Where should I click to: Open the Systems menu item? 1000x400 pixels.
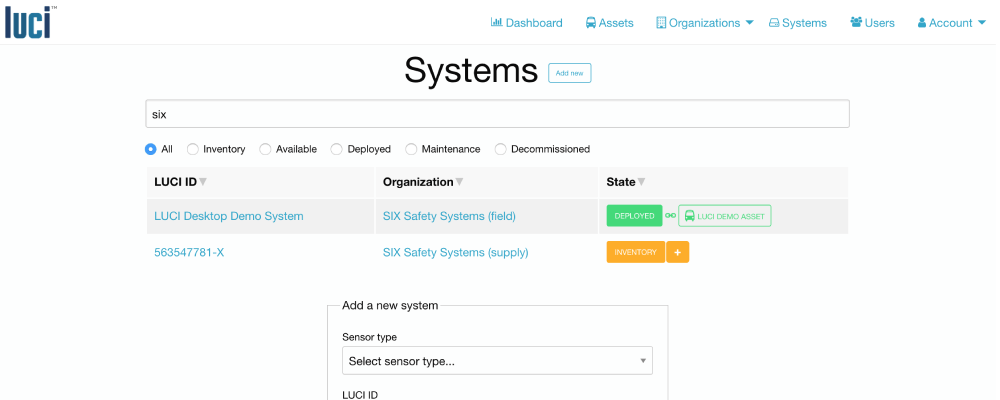pos(798,23)
